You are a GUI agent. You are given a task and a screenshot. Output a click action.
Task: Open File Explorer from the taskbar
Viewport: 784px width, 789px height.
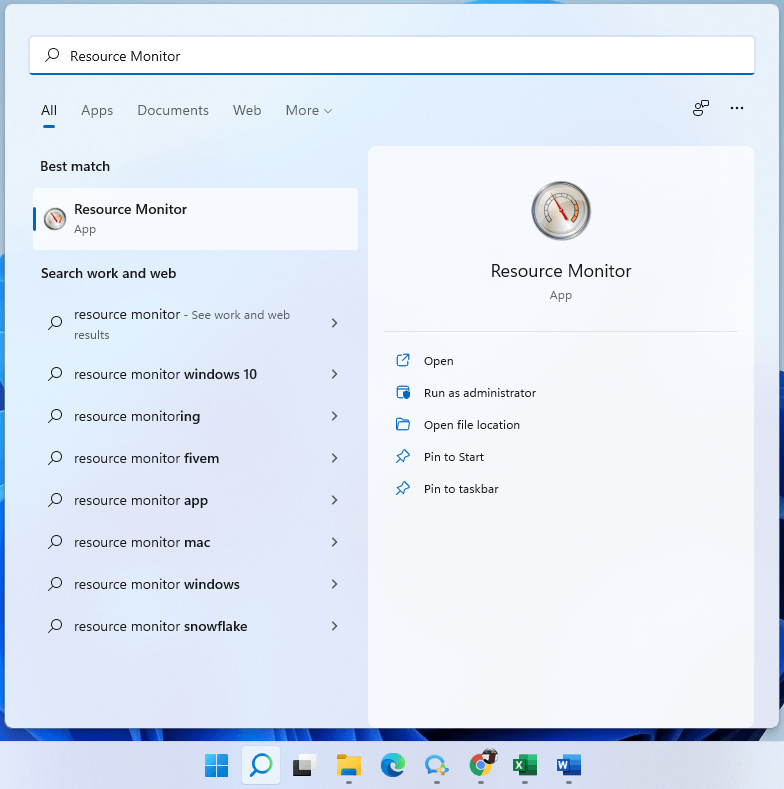click(349, 765)
